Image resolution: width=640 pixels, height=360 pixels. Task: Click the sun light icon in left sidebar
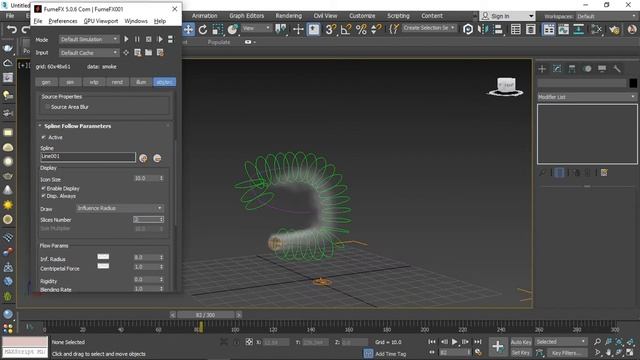tap(8, 205)
